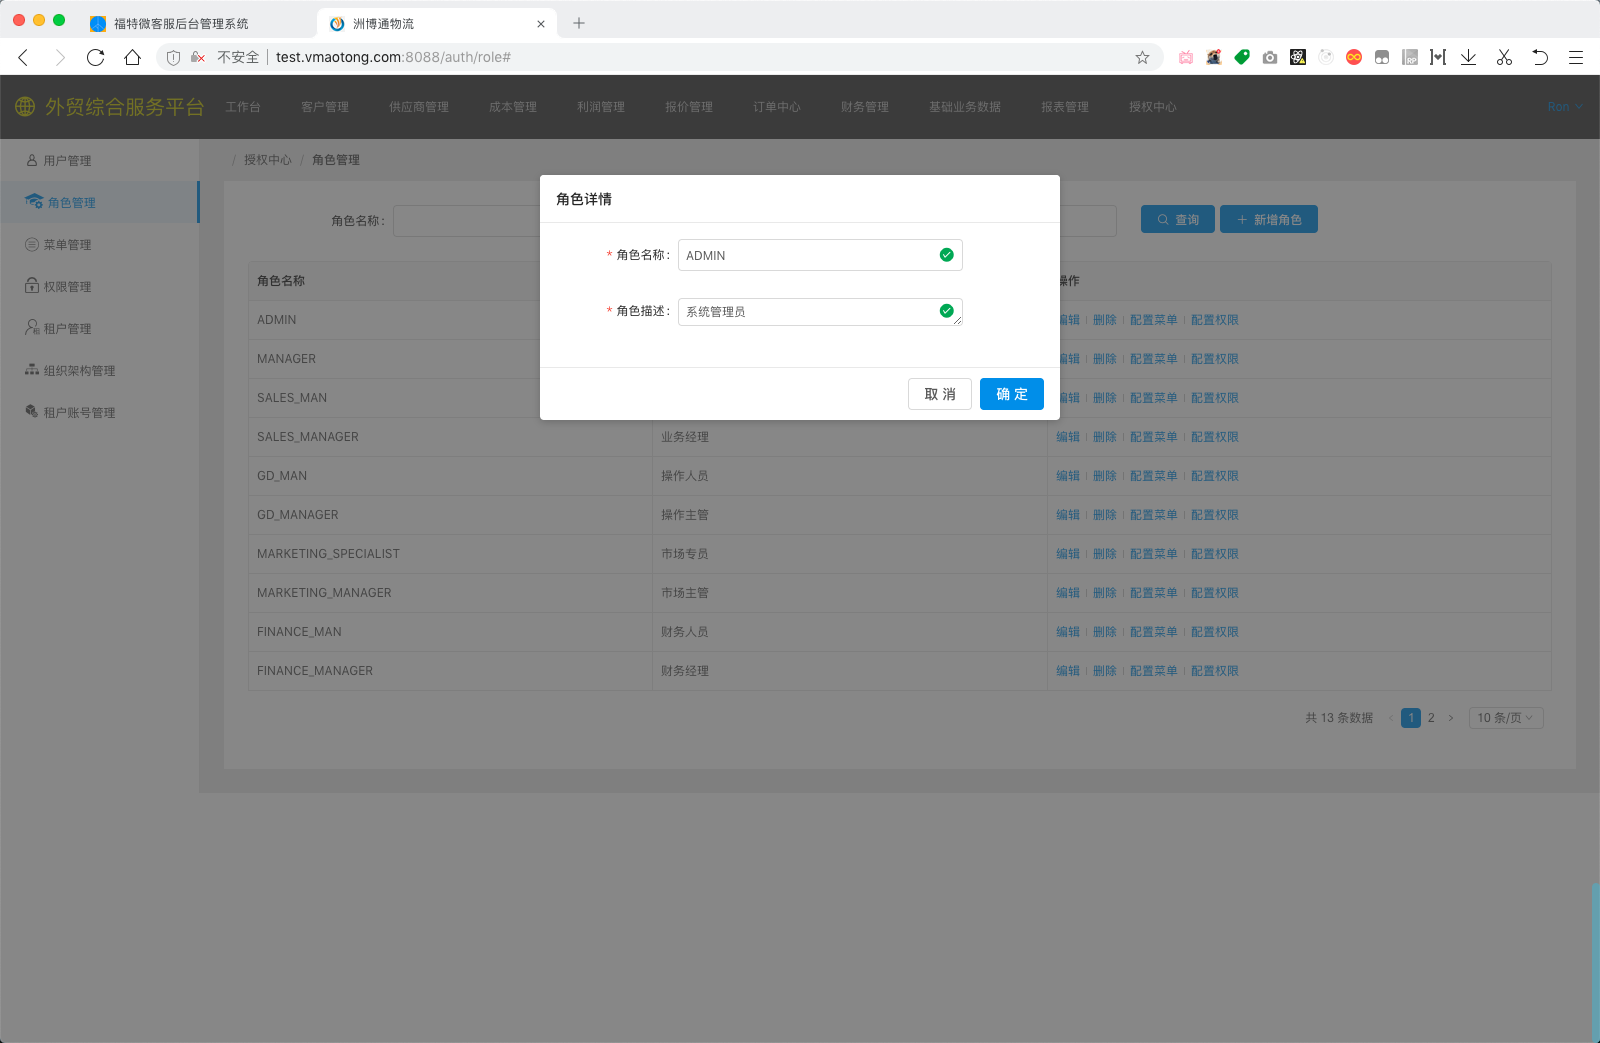
Task: Open the 10 条/页 page size dropdown
Action: [1506, 718]
